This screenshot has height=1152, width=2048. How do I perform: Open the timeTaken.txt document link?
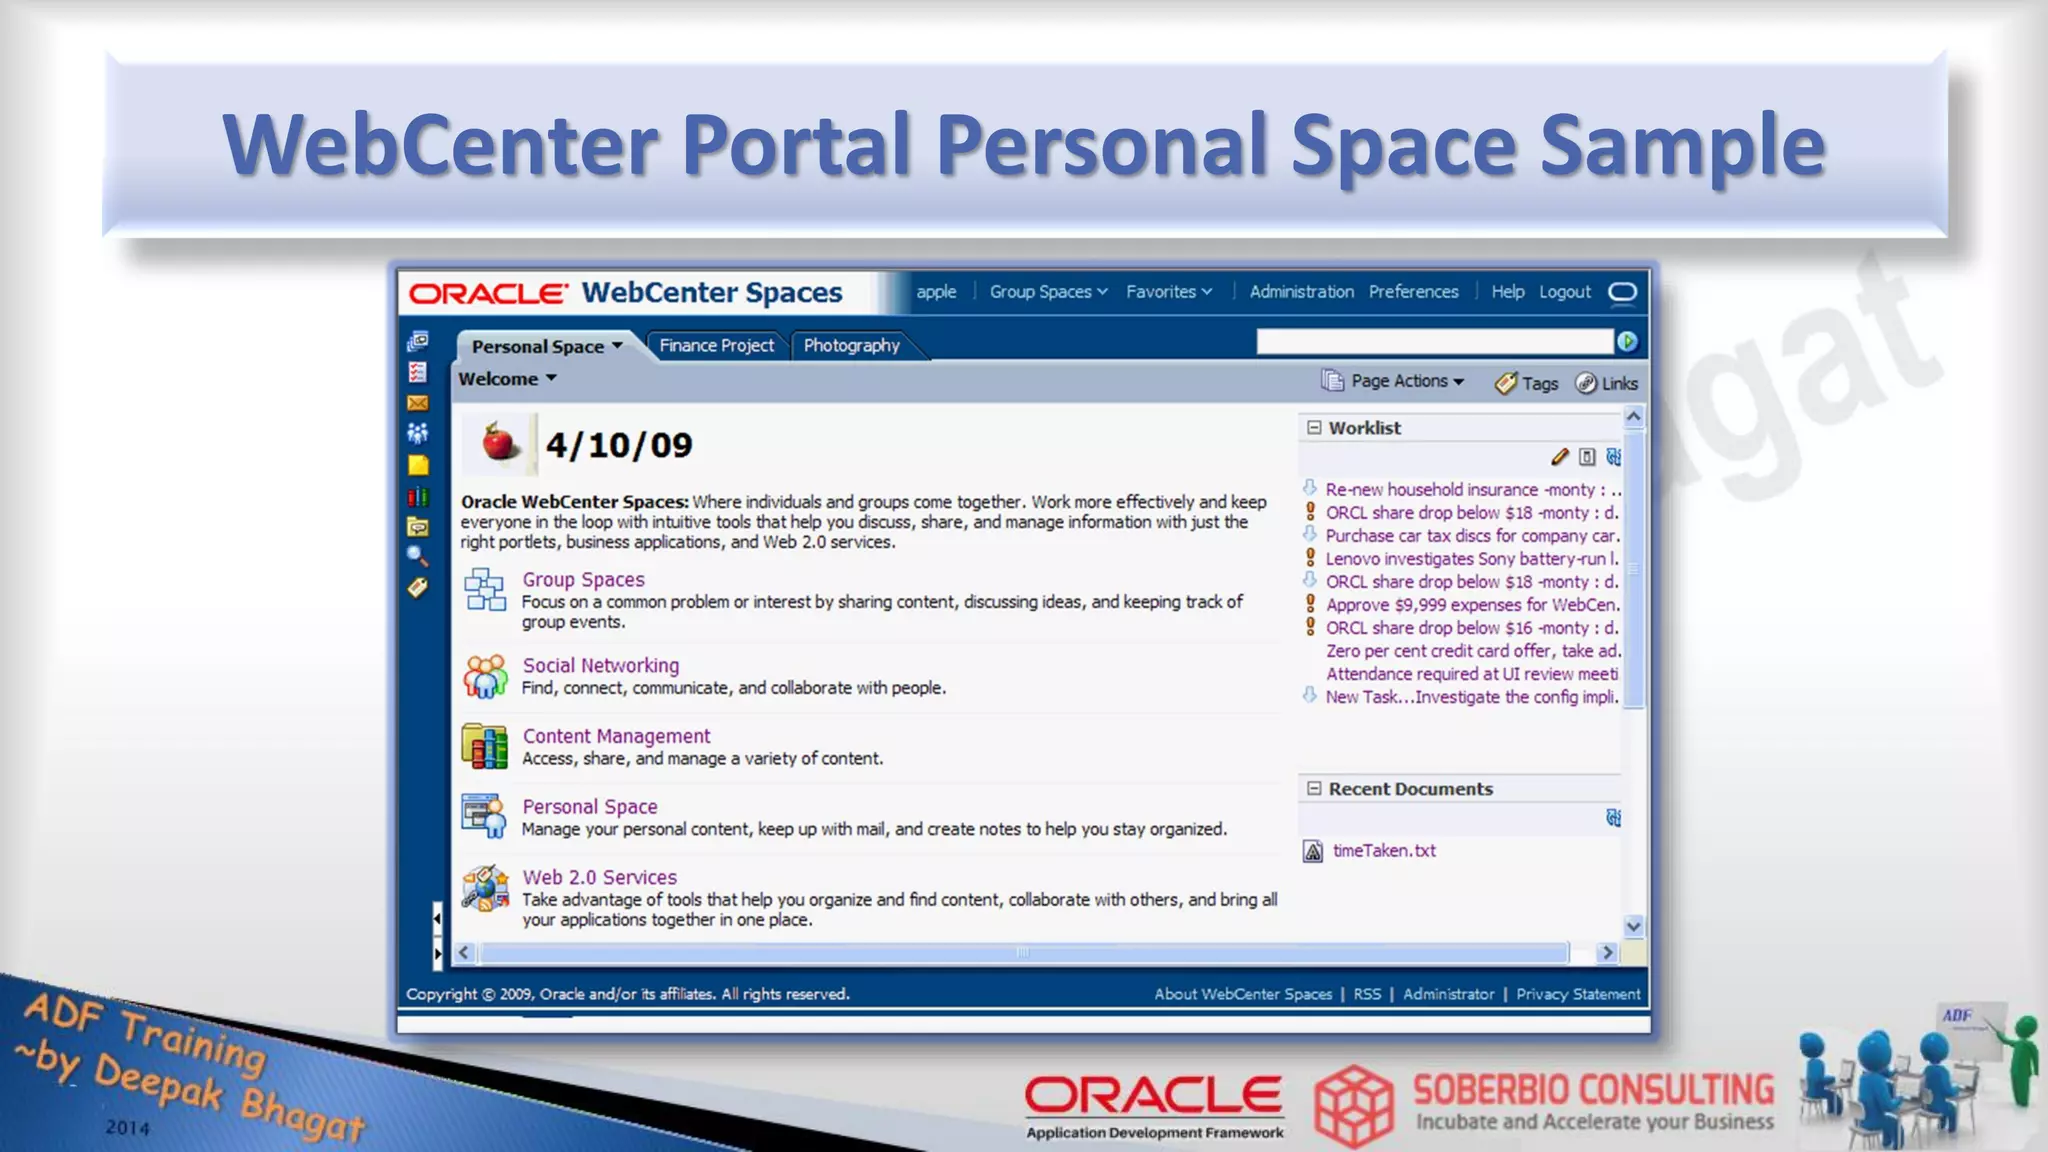[x=1383, y=851]
